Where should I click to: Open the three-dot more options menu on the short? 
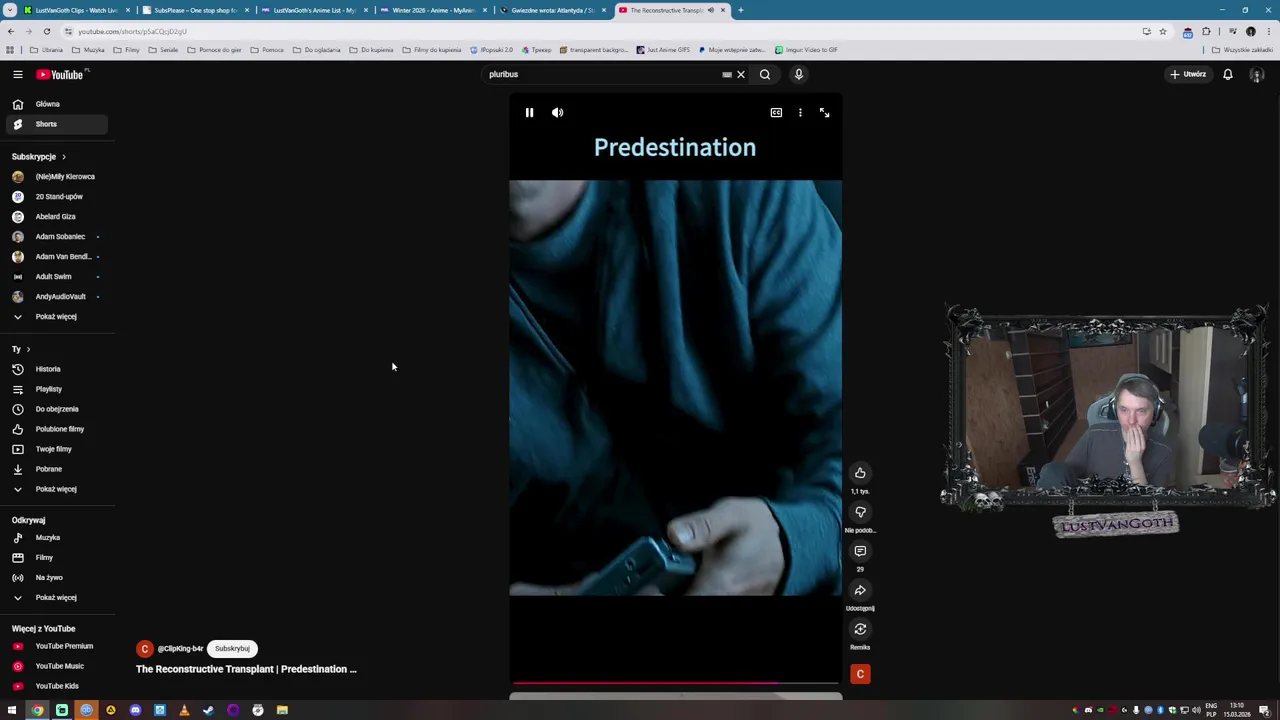pos(800,113)
